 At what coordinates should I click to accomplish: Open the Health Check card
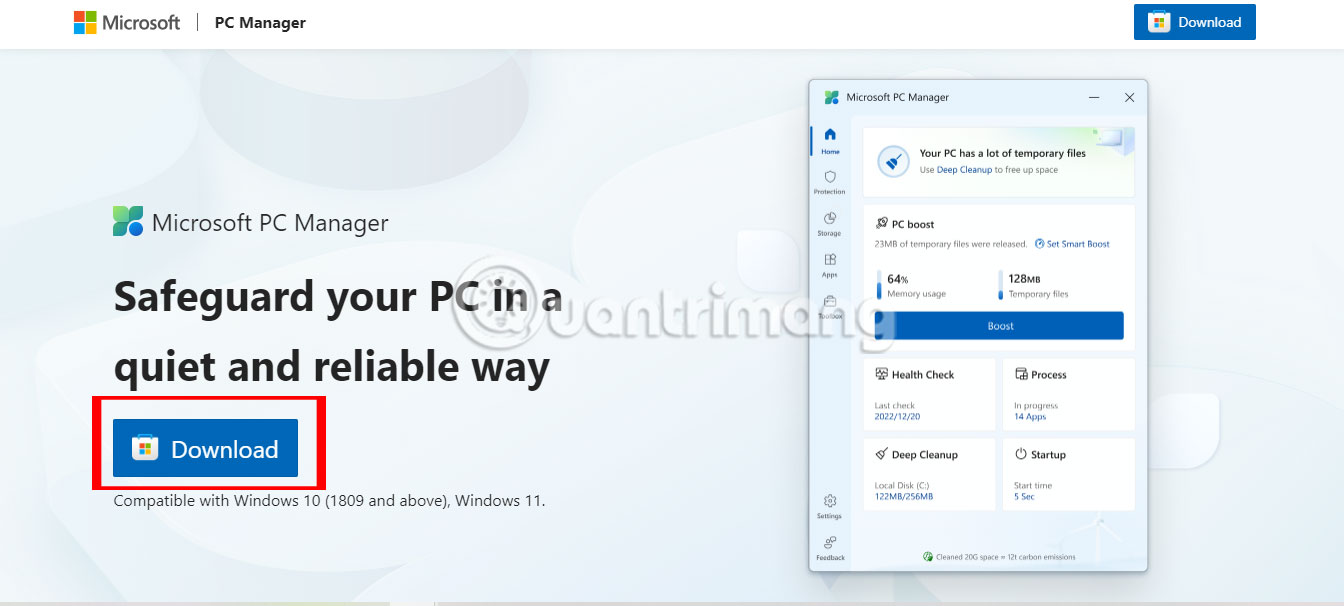929,394
